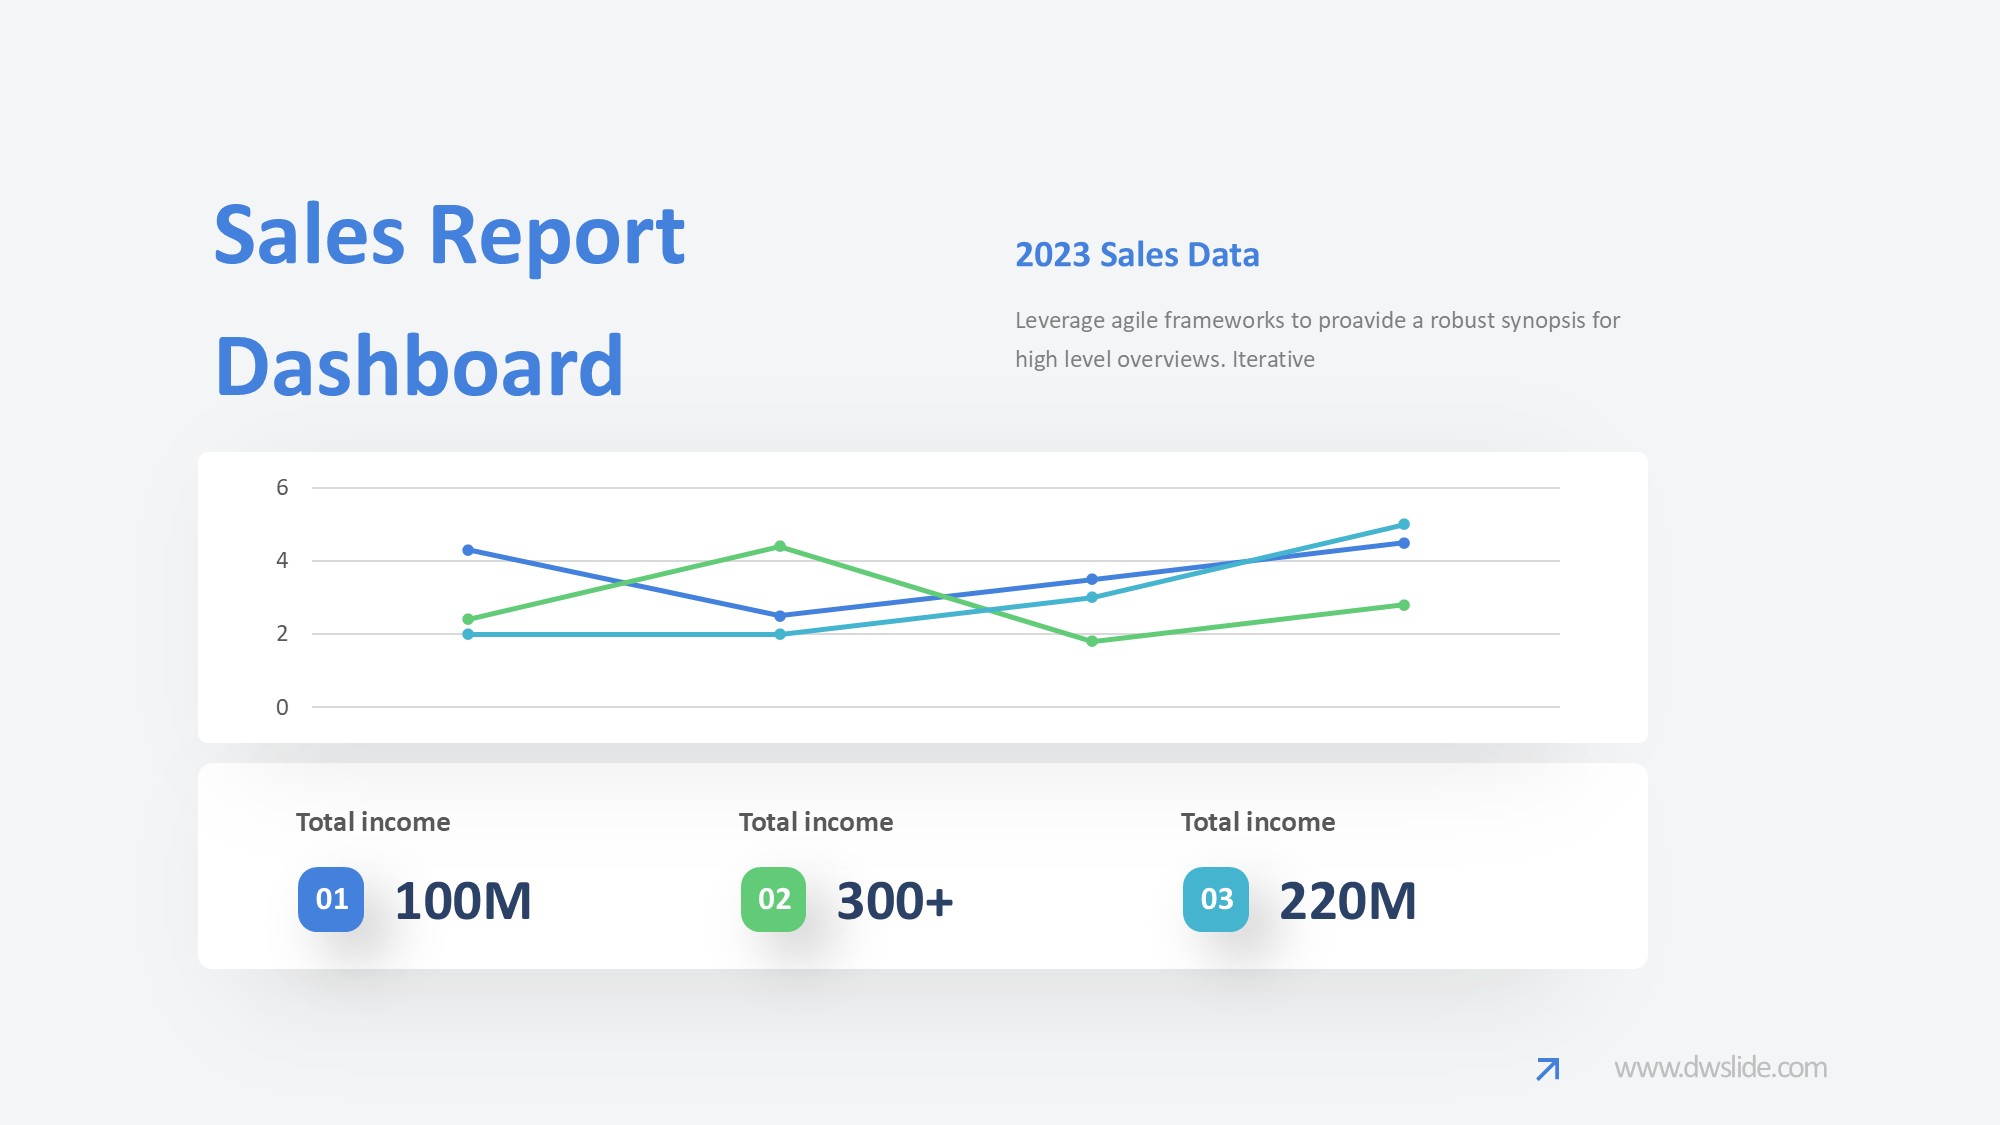The width and height of the screenshot is (2000, 1125).
Task: Select Total income label above 300+
Action: [816, 822]
